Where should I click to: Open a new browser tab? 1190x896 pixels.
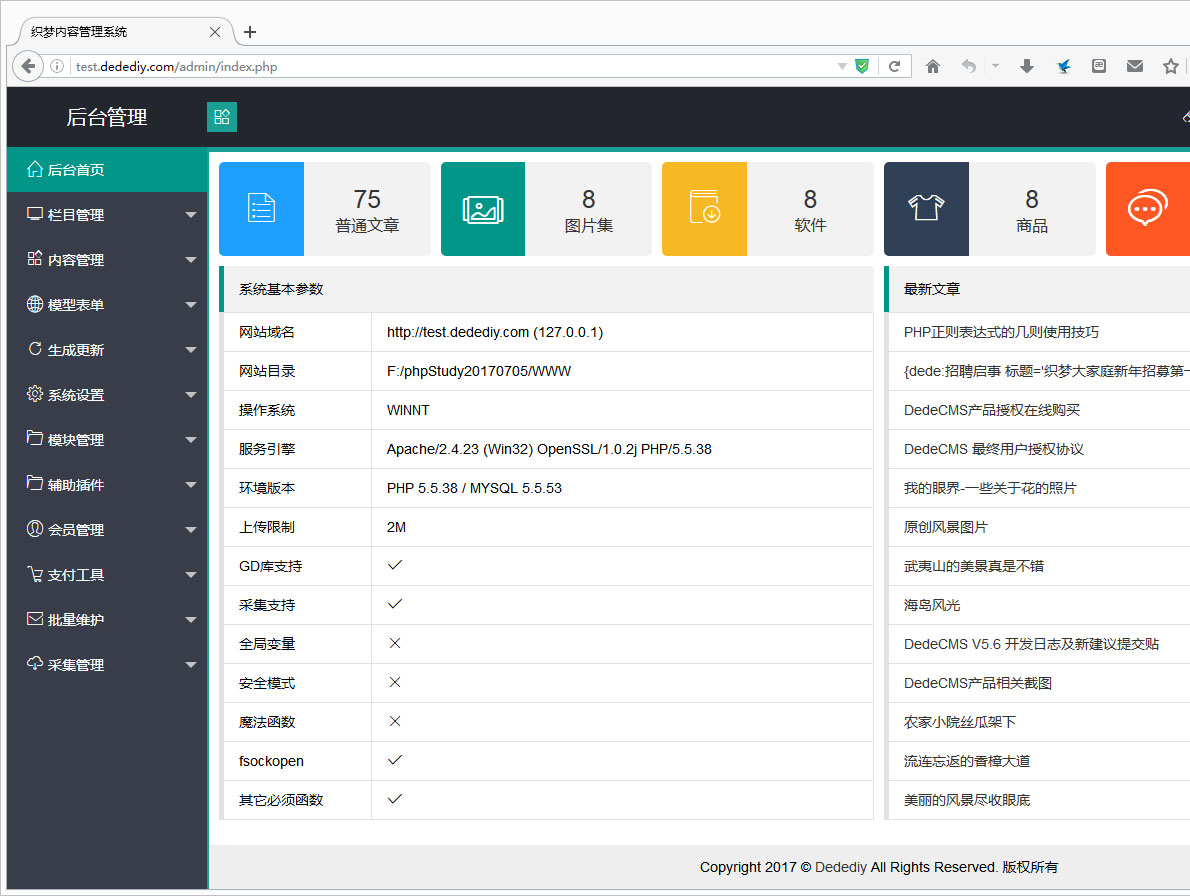250,32
